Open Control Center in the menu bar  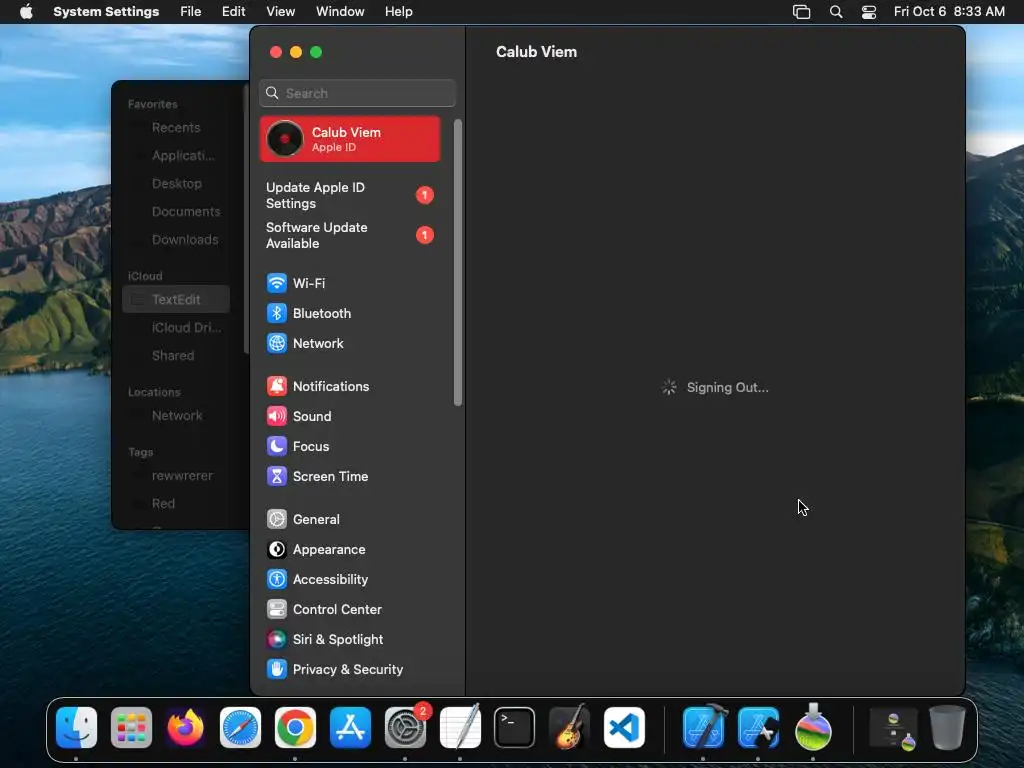[x=869, y=12]
